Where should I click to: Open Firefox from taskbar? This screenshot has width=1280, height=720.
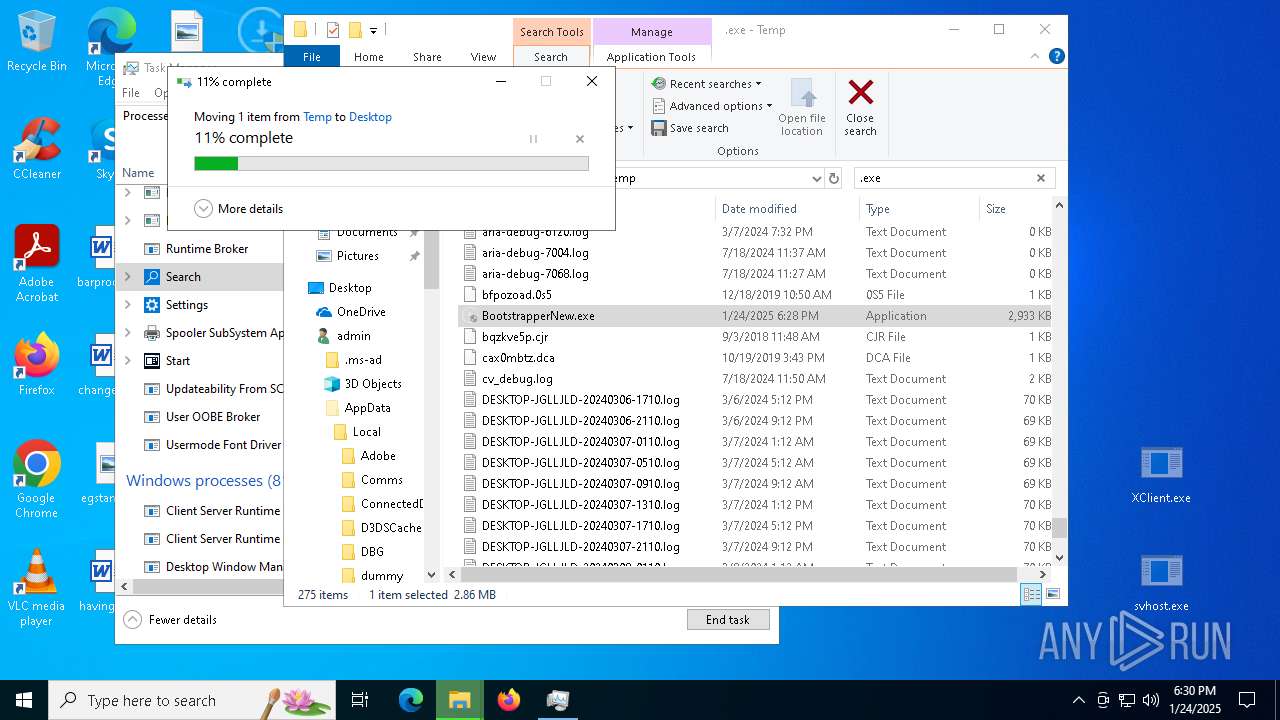(508, 700)
